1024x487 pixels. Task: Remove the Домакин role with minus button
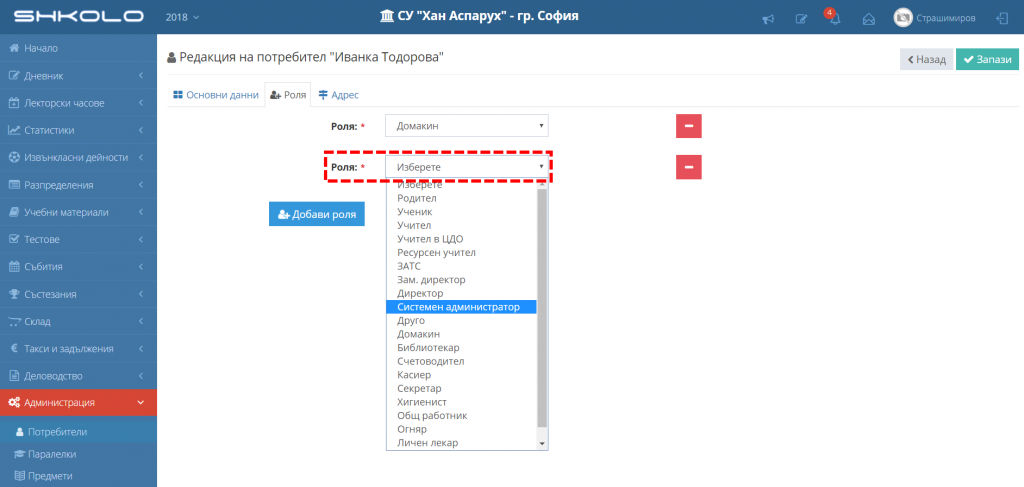click(x=688, y=125)
